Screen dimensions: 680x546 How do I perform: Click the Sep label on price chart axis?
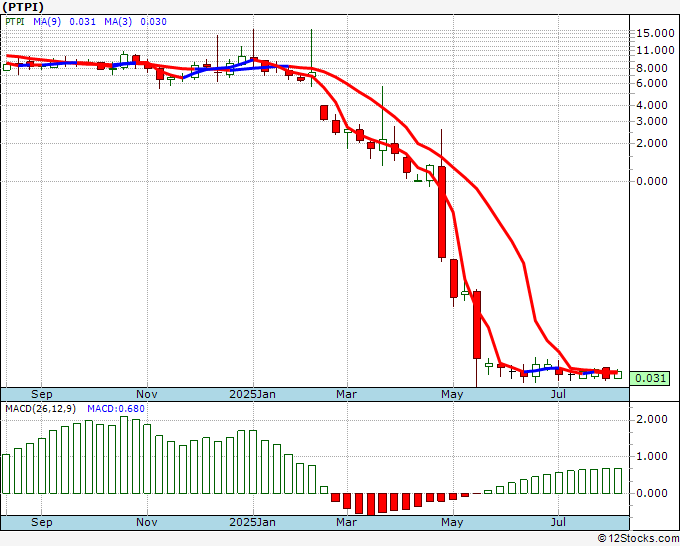tap(42, 394)
